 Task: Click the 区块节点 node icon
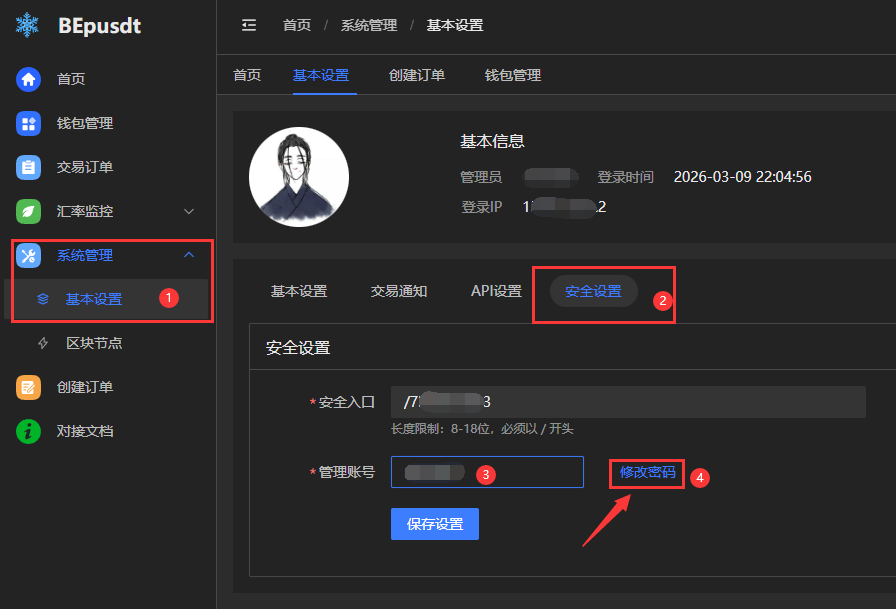click(42, 343)
